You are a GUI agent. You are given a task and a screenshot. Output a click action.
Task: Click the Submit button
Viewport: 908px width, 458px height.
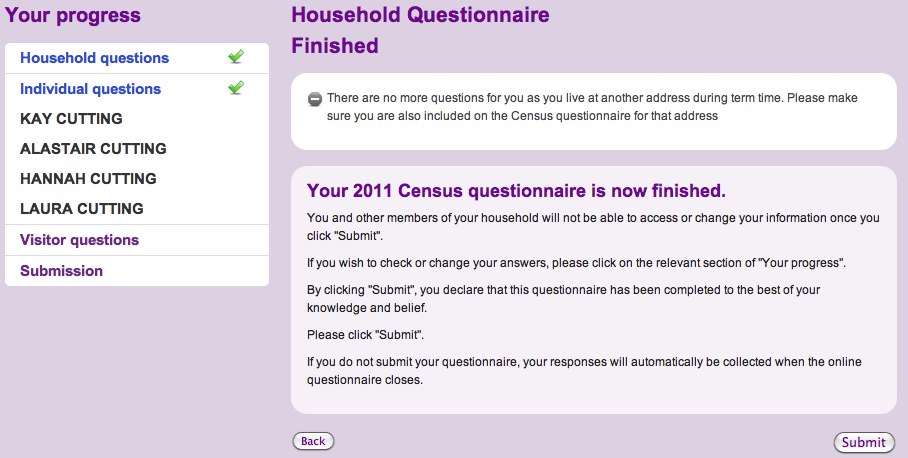click(863, 442)
